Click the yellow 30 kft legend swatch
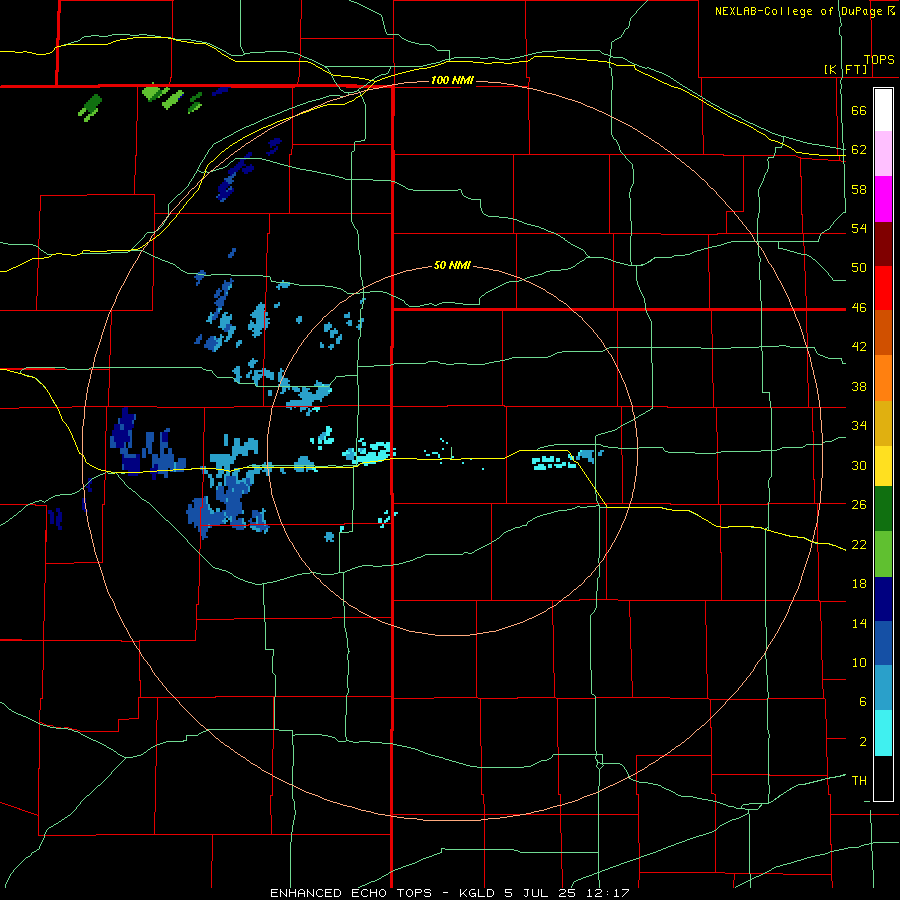 pyautogui.click(x=883, y=466)
